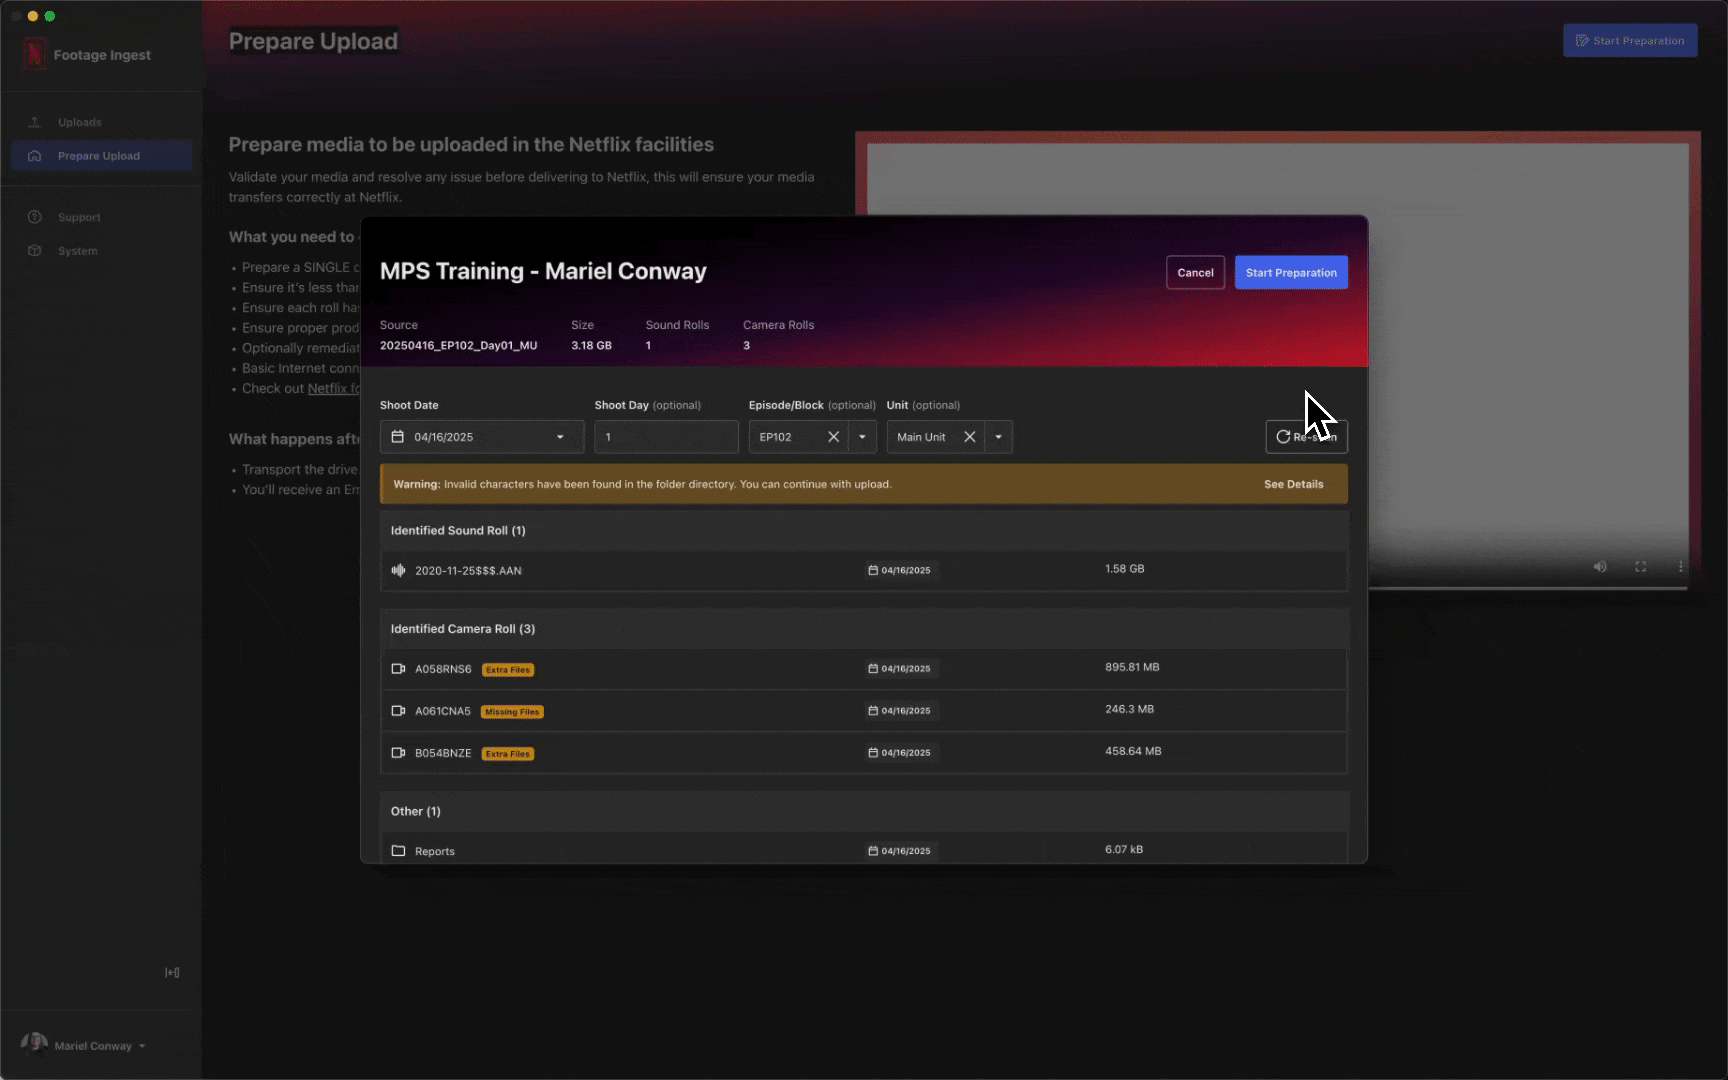Click the date on the A061CNA5 row
Screen dimensions: 1728x1080
(x=900, y=711)
